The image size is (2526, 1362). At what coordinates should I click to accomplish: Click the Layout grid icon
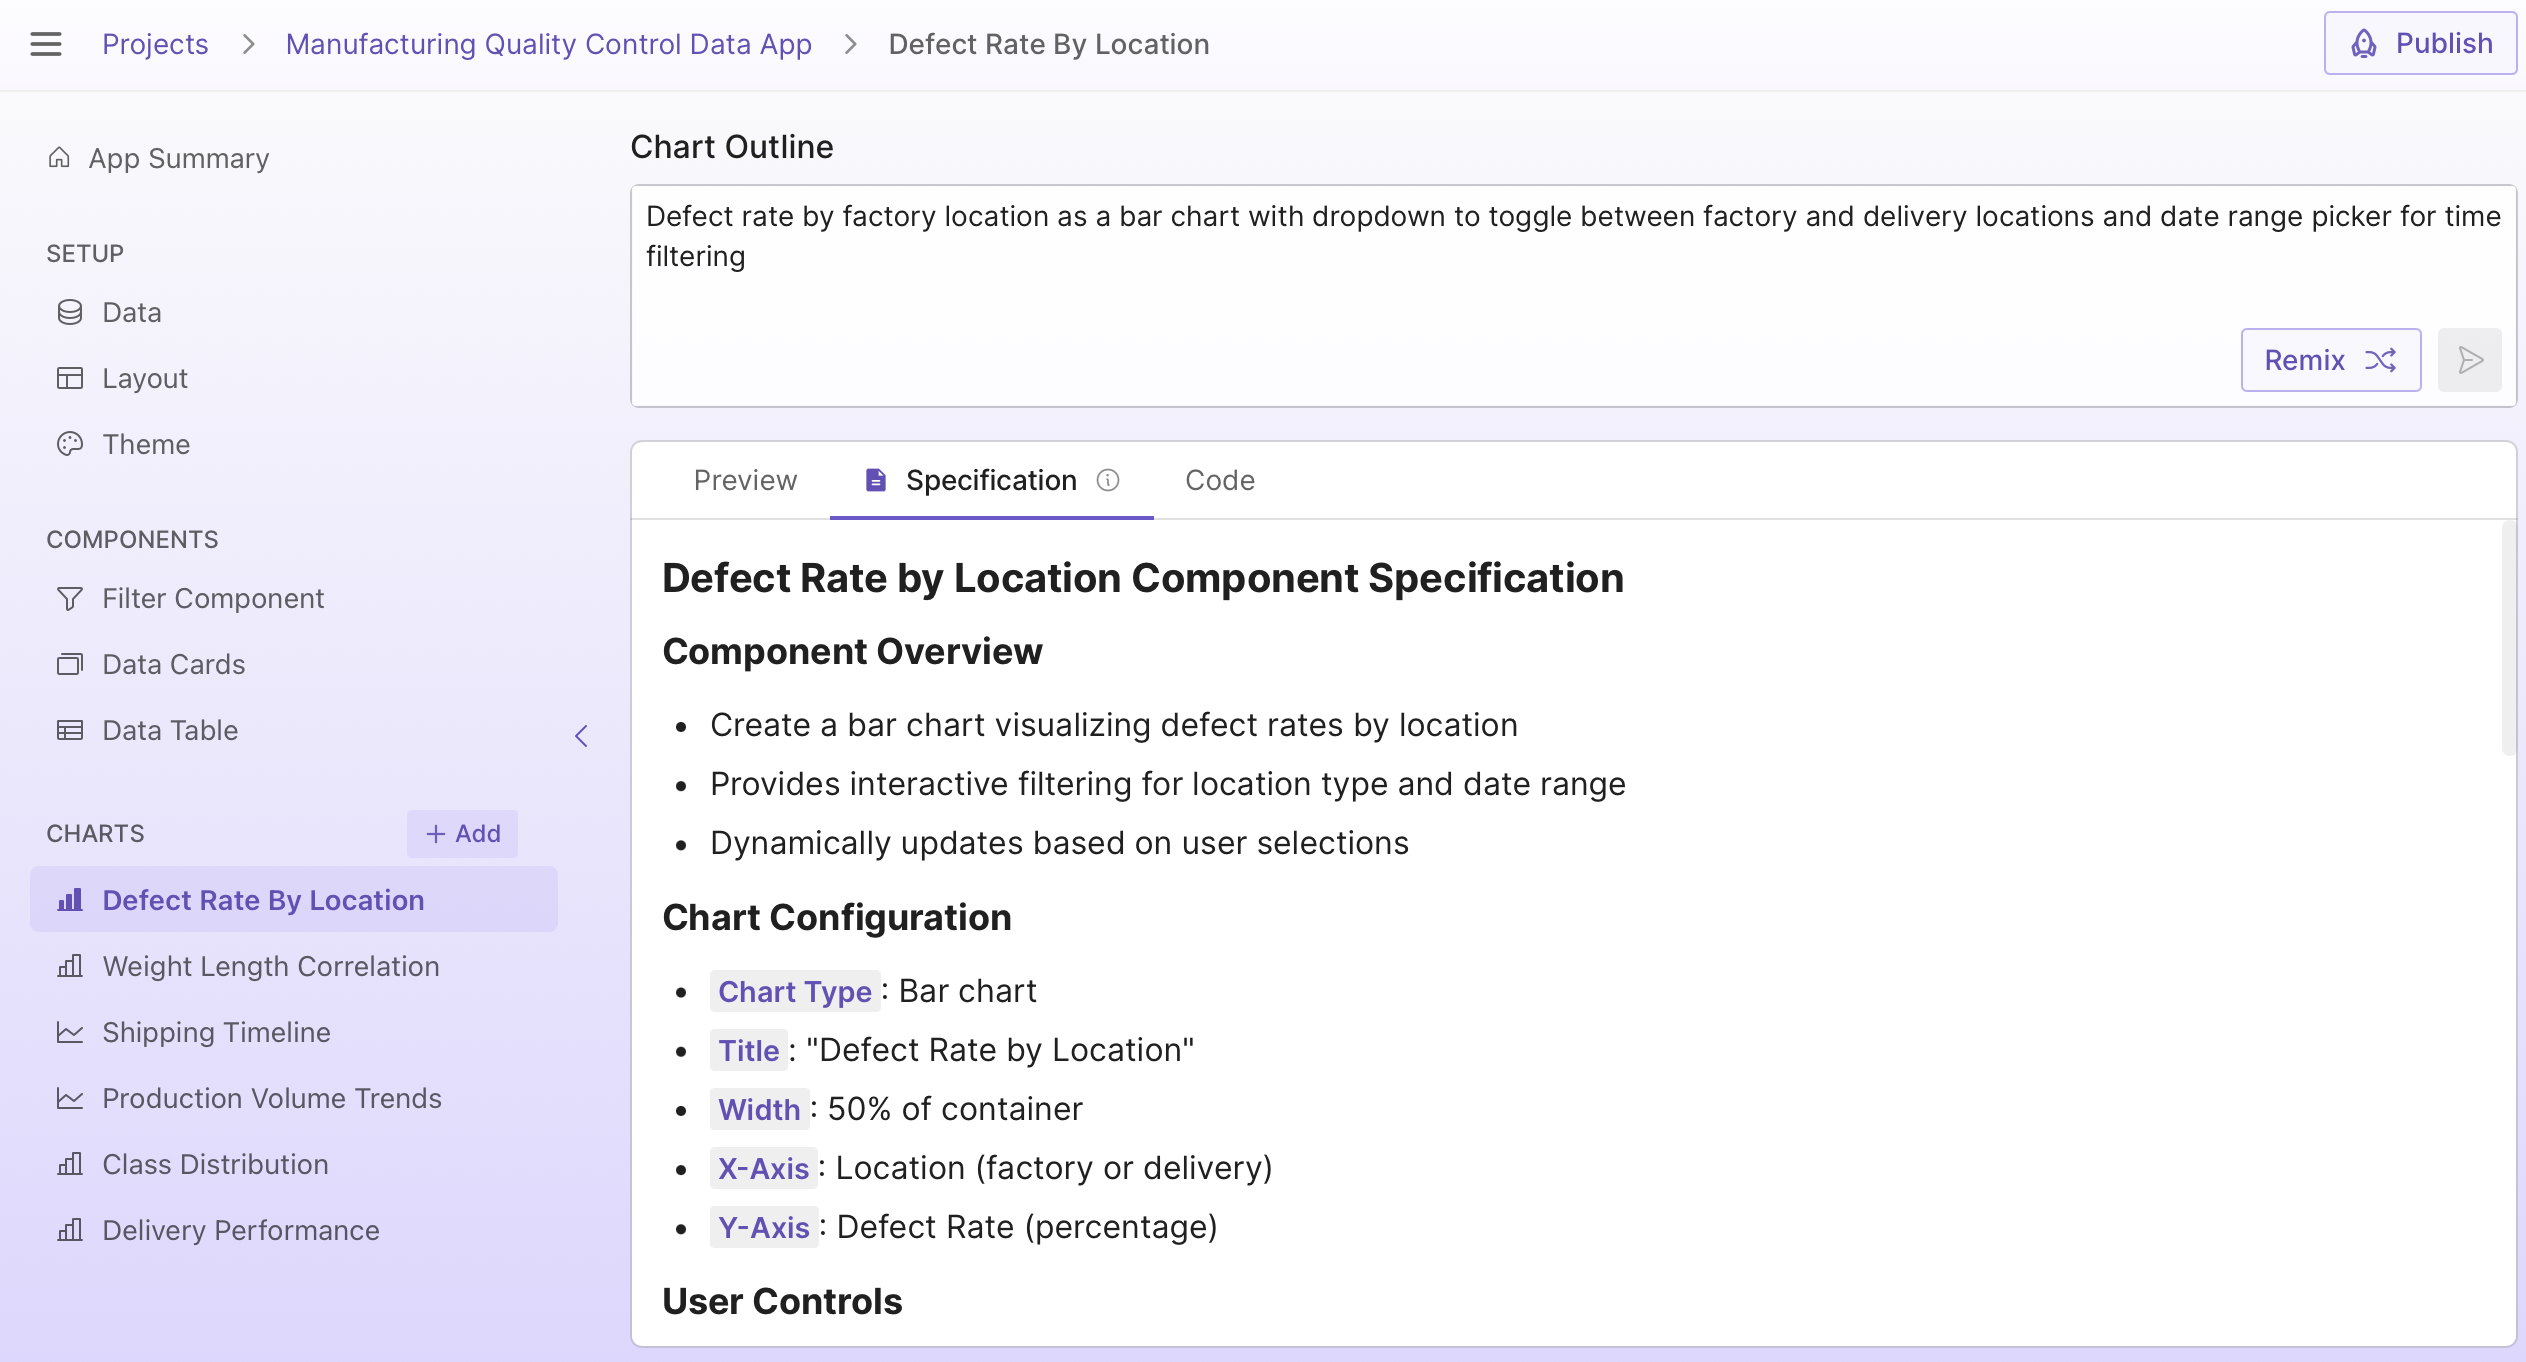[x=70, y=378]
